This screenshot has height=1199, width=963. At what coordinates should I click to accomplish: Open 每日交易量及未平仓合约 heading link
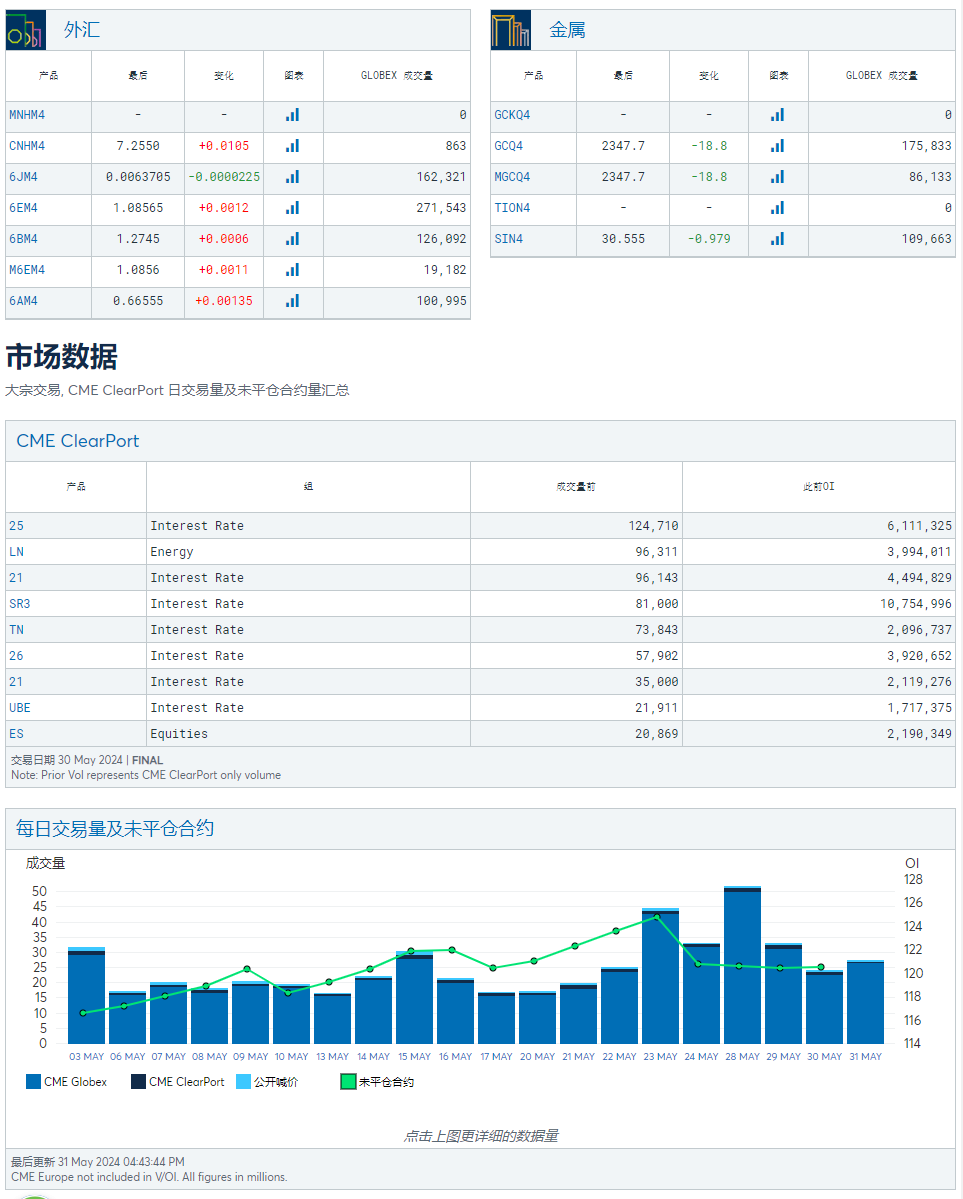(x=115, y=829)
